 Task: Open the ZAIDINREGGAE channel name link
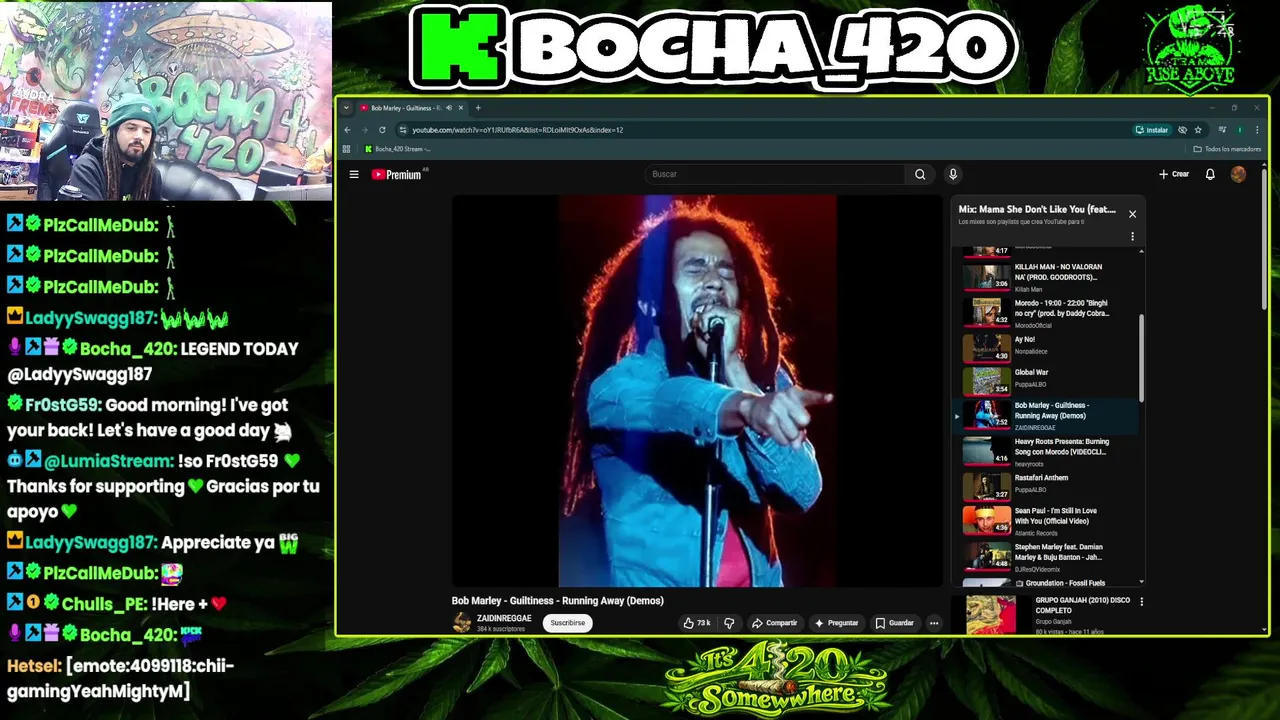point(504,618)
